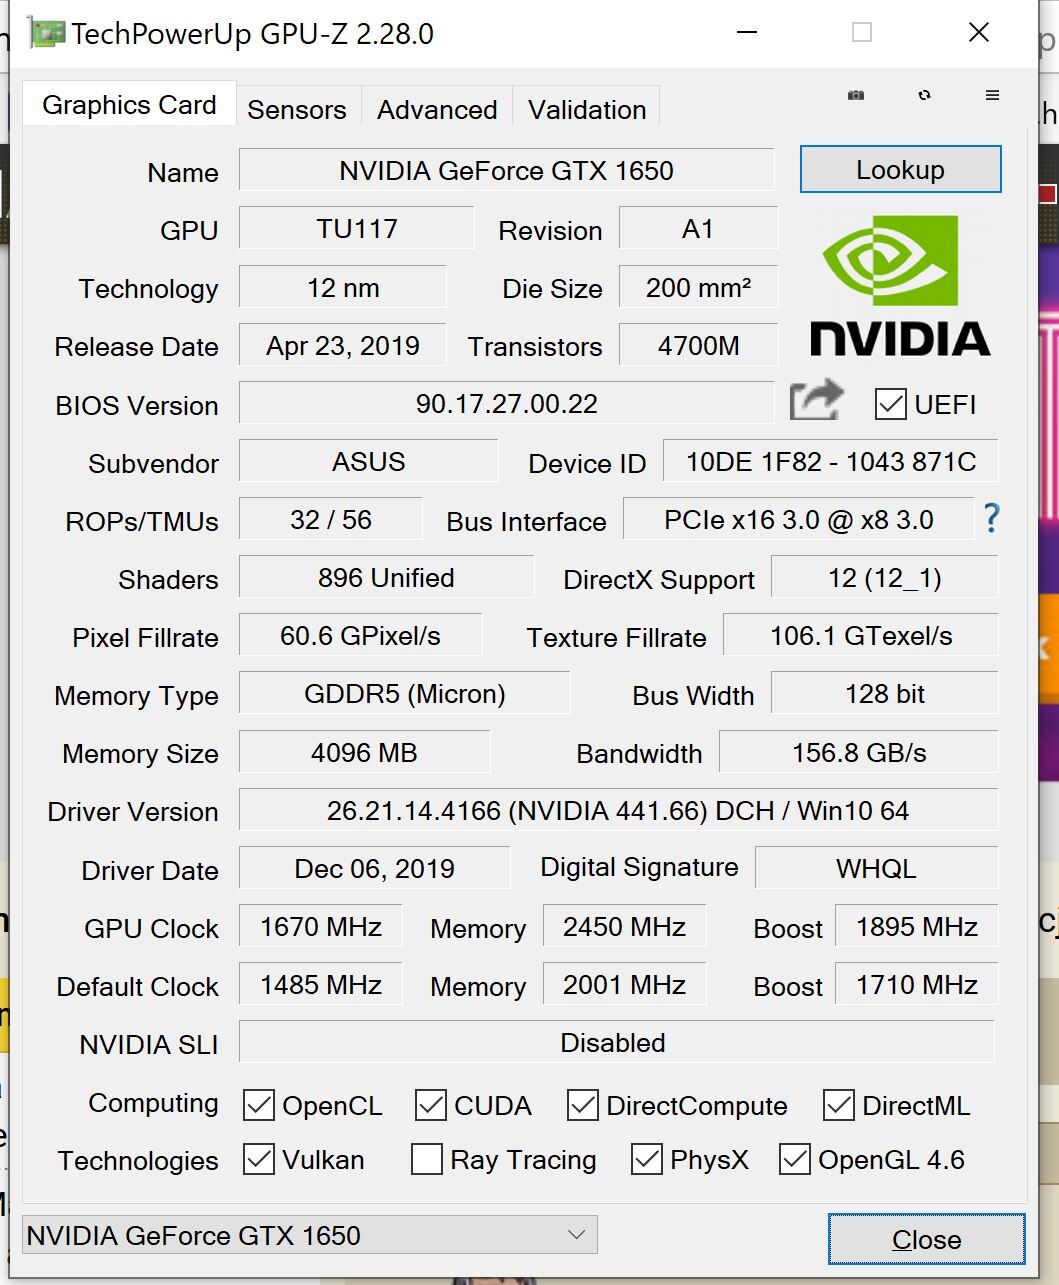
Task: Minimize the GPU-Z window
Action: [x=747, y=33]
